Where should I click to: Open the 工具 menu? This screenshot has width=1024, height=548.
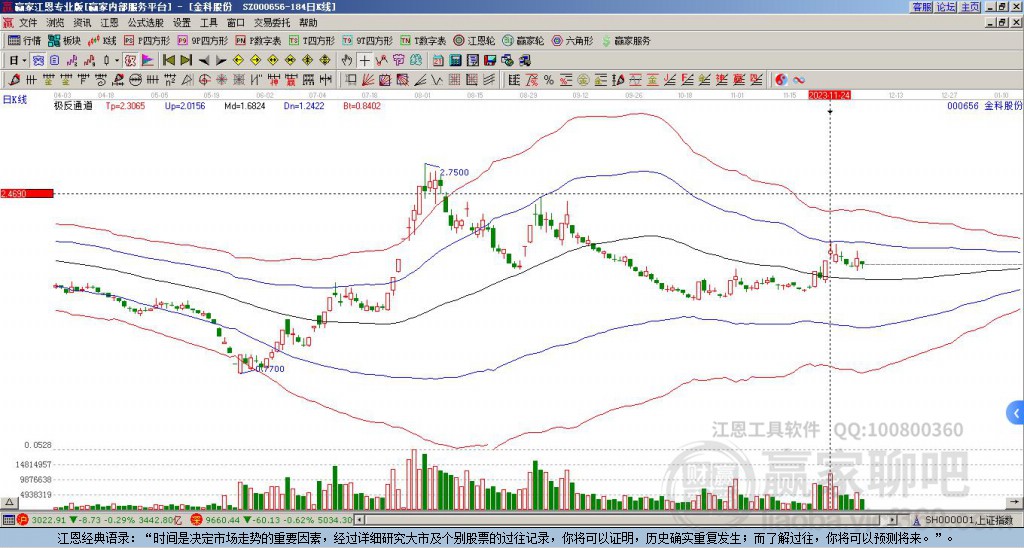[x=208, y=23]
